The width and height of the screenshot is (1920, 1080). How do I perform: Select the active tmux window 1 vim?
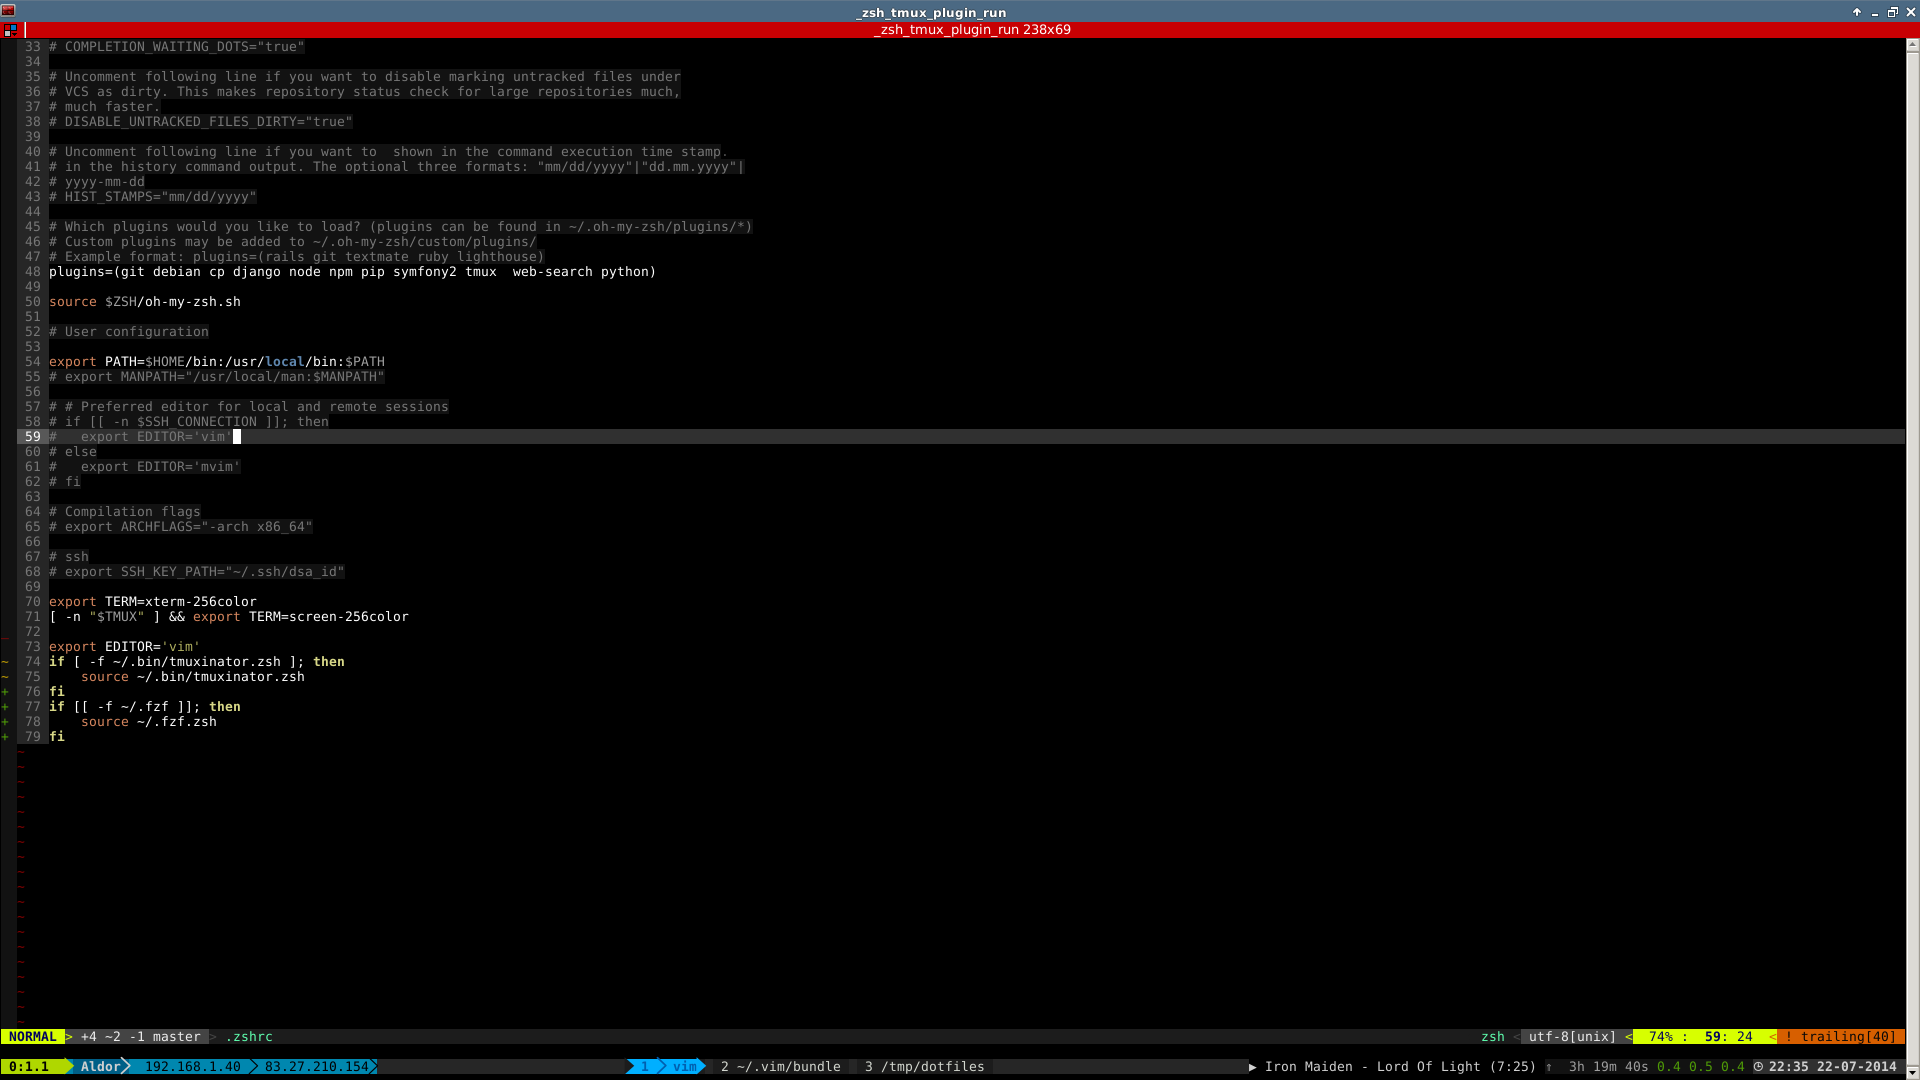[x=666, y=1067]
